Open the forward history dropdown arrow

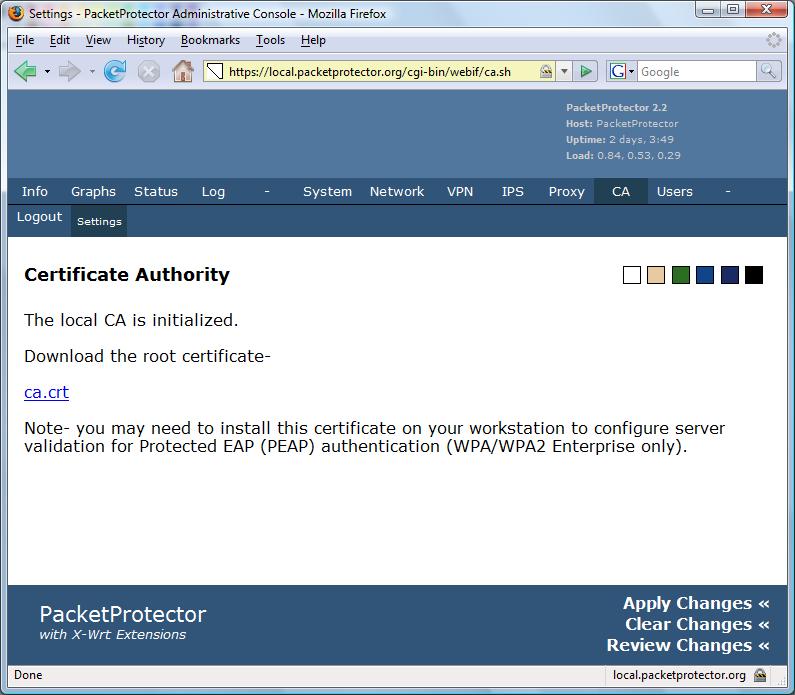[92, 71]
